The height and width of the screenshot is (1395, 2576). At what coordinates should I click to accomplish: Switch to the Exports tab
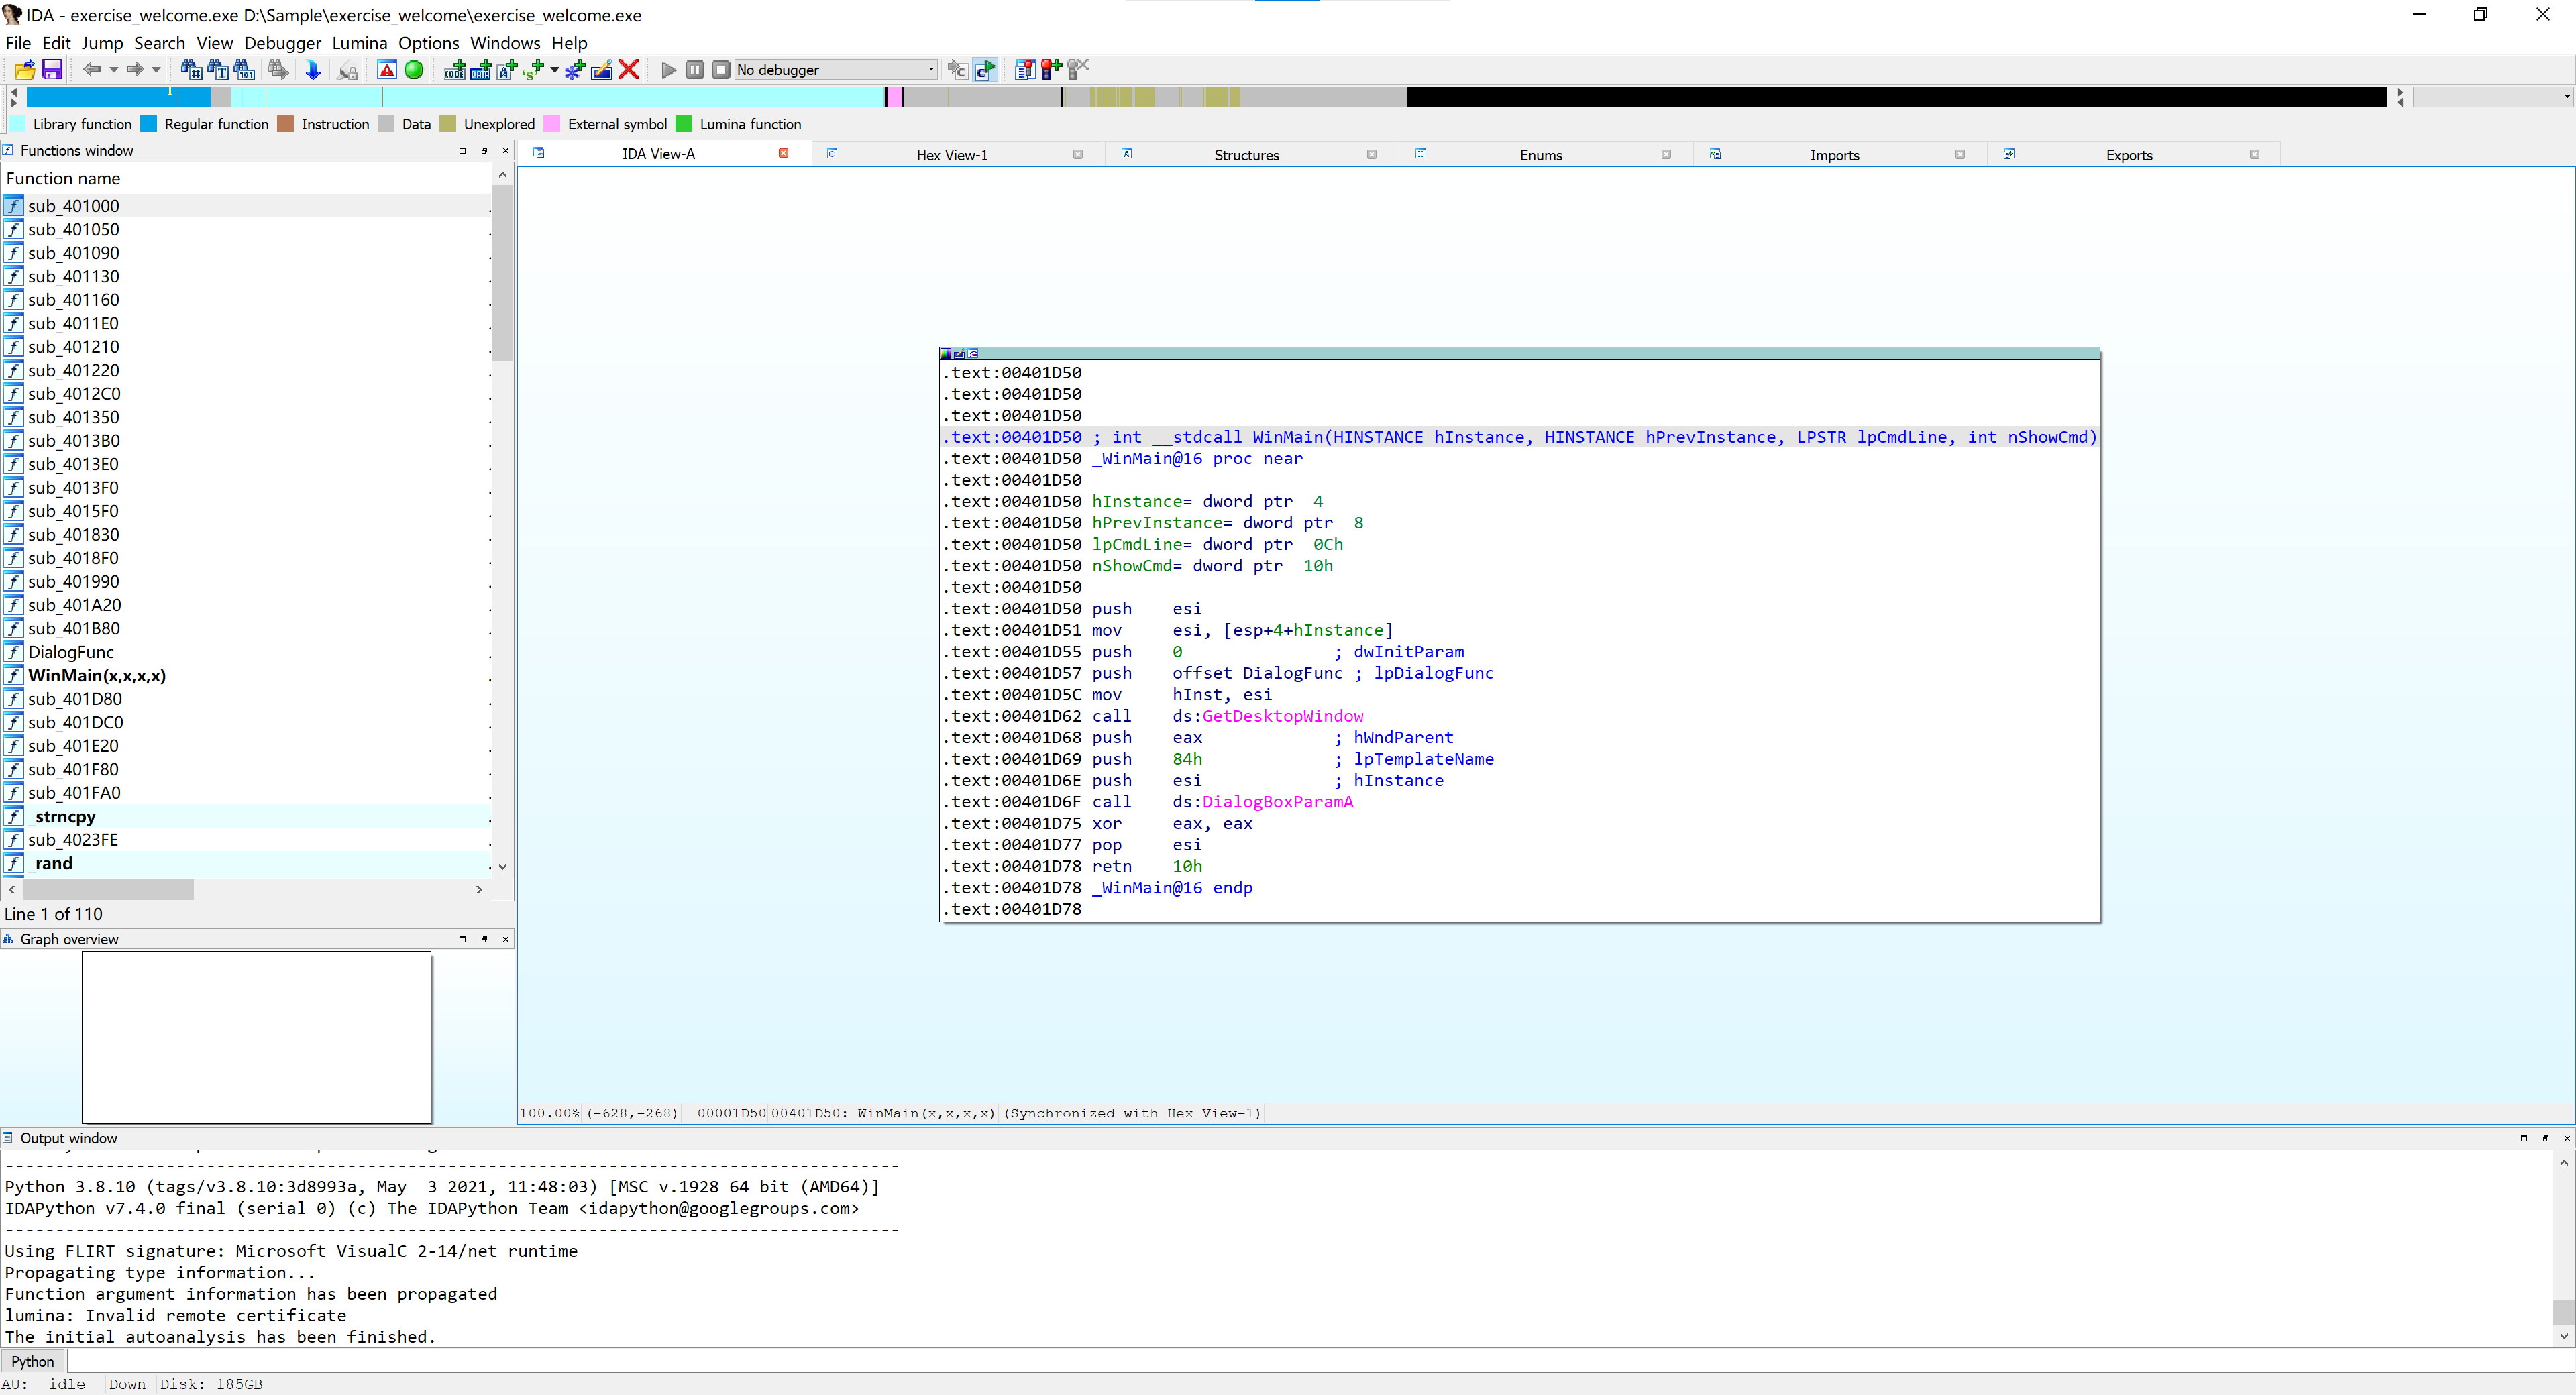2129,155
